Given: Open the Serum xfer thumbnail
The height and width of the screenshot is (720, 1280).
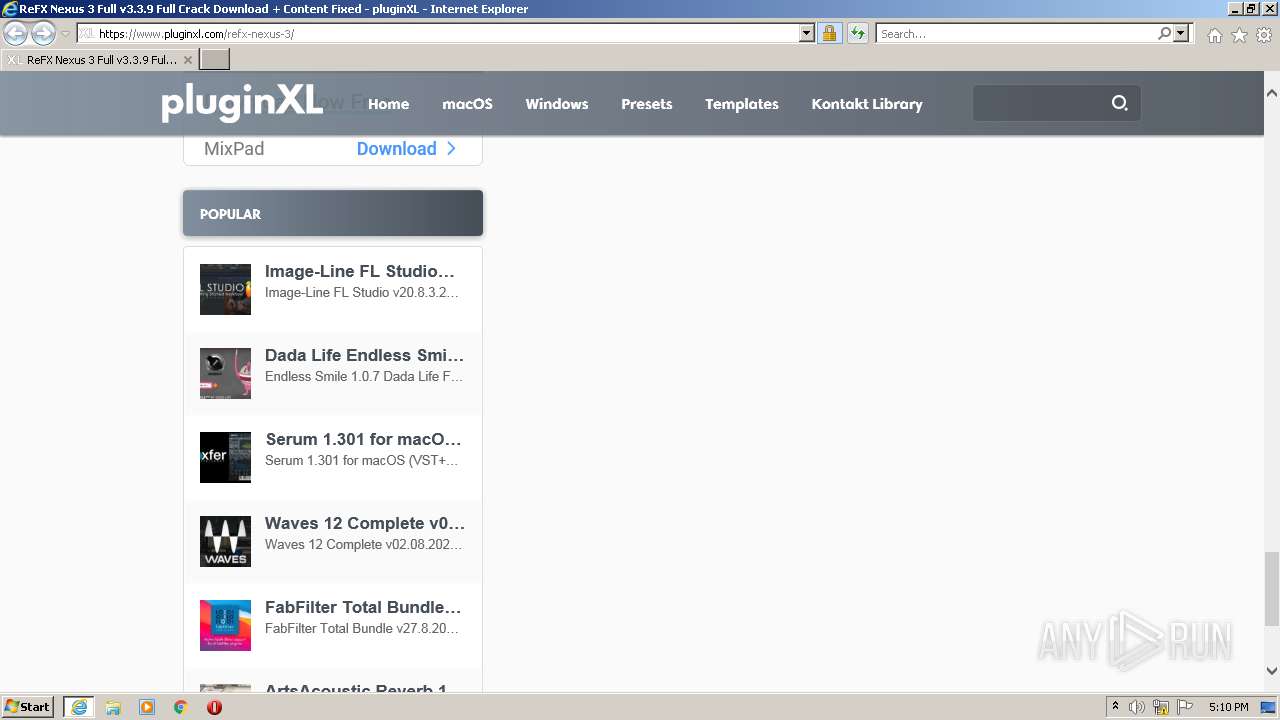Looking at the screenshot, I should (x=225, y=458).
